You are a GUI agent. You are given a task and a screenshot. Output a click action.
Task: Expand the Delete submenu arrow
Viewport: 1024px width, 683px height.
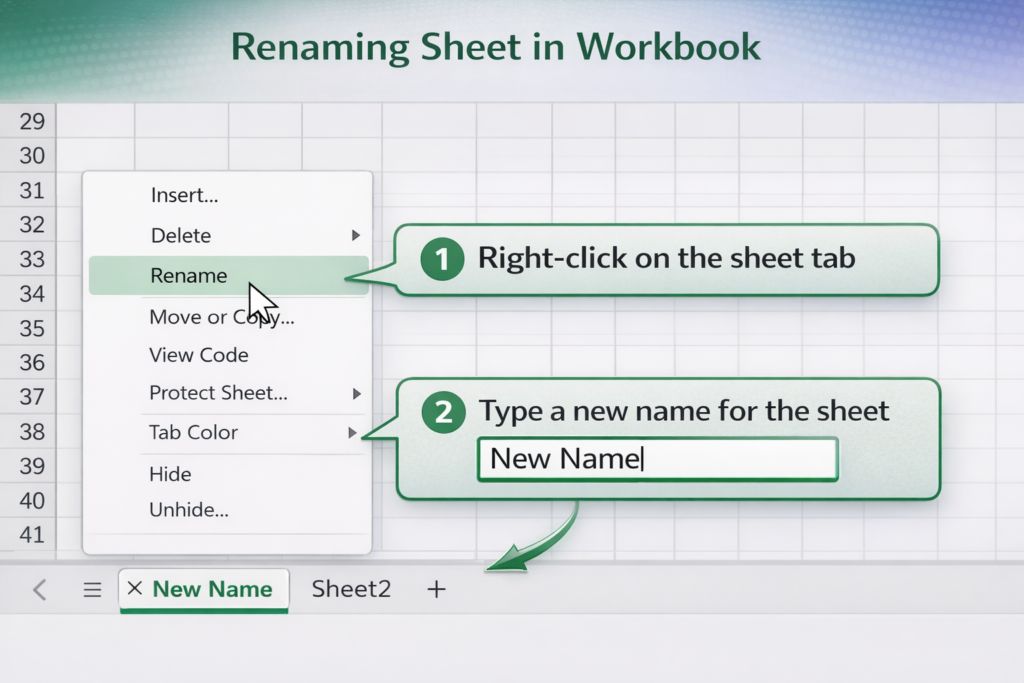357,235
